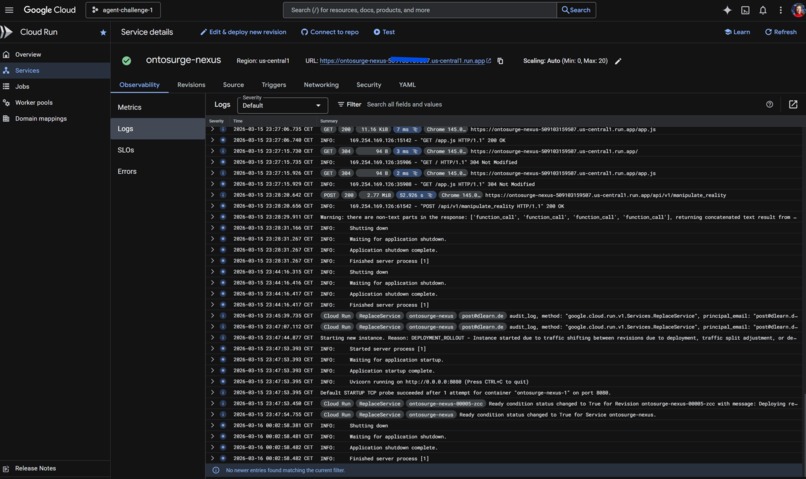Switch to the Security tab
806x479 pixels.
click(x=369, y=85)
